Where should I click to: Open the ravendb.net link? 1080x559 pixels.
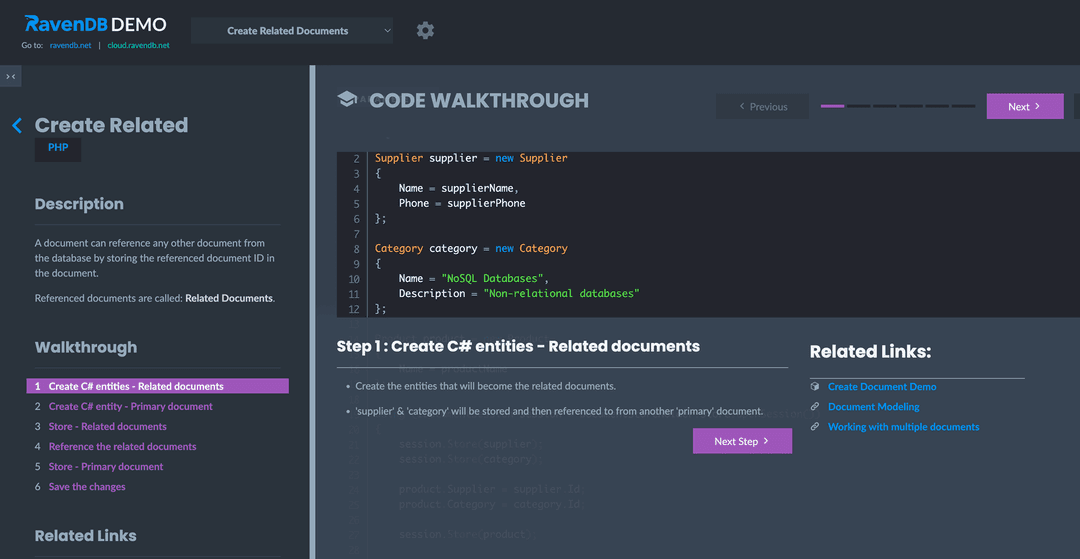(70, 45)
